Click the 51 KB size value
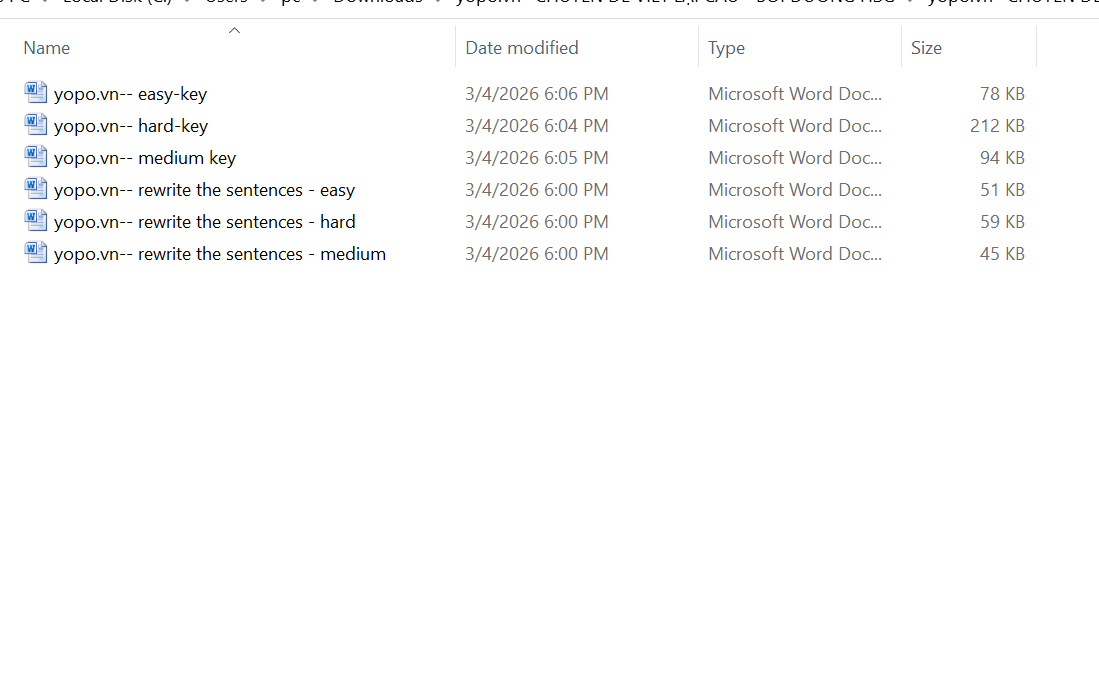The height and width of the screenshot is (699, 1099). (x=1002, y=190)
